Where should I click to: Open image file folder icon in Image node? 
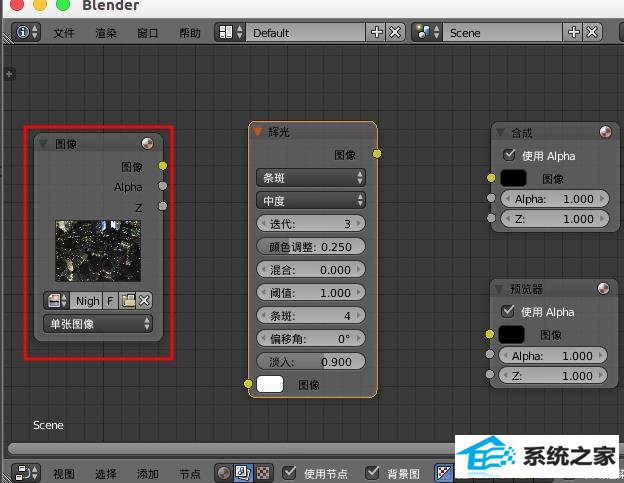[127, 300]
